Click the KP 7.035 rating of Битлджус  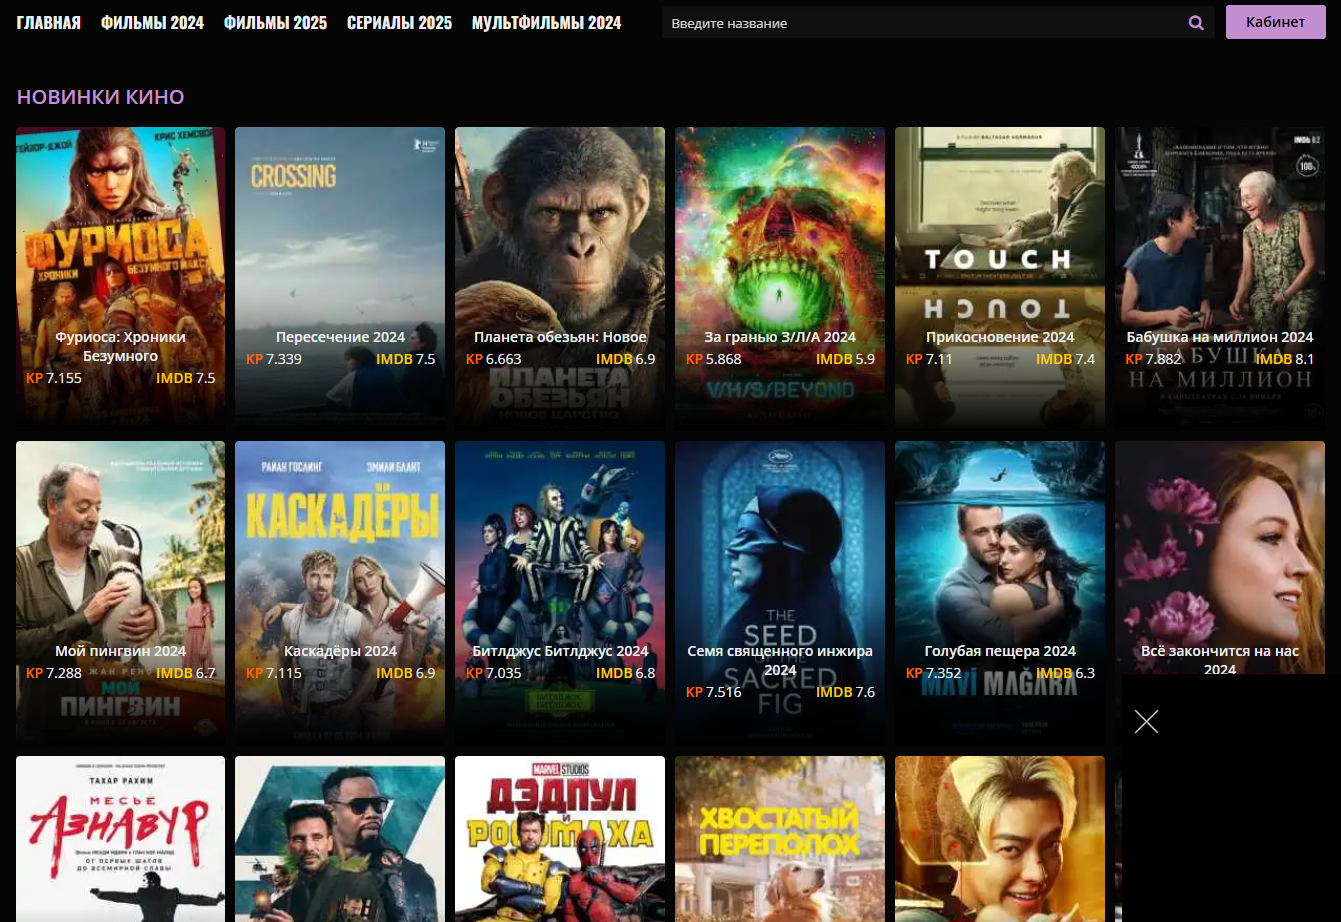(494, 673)
